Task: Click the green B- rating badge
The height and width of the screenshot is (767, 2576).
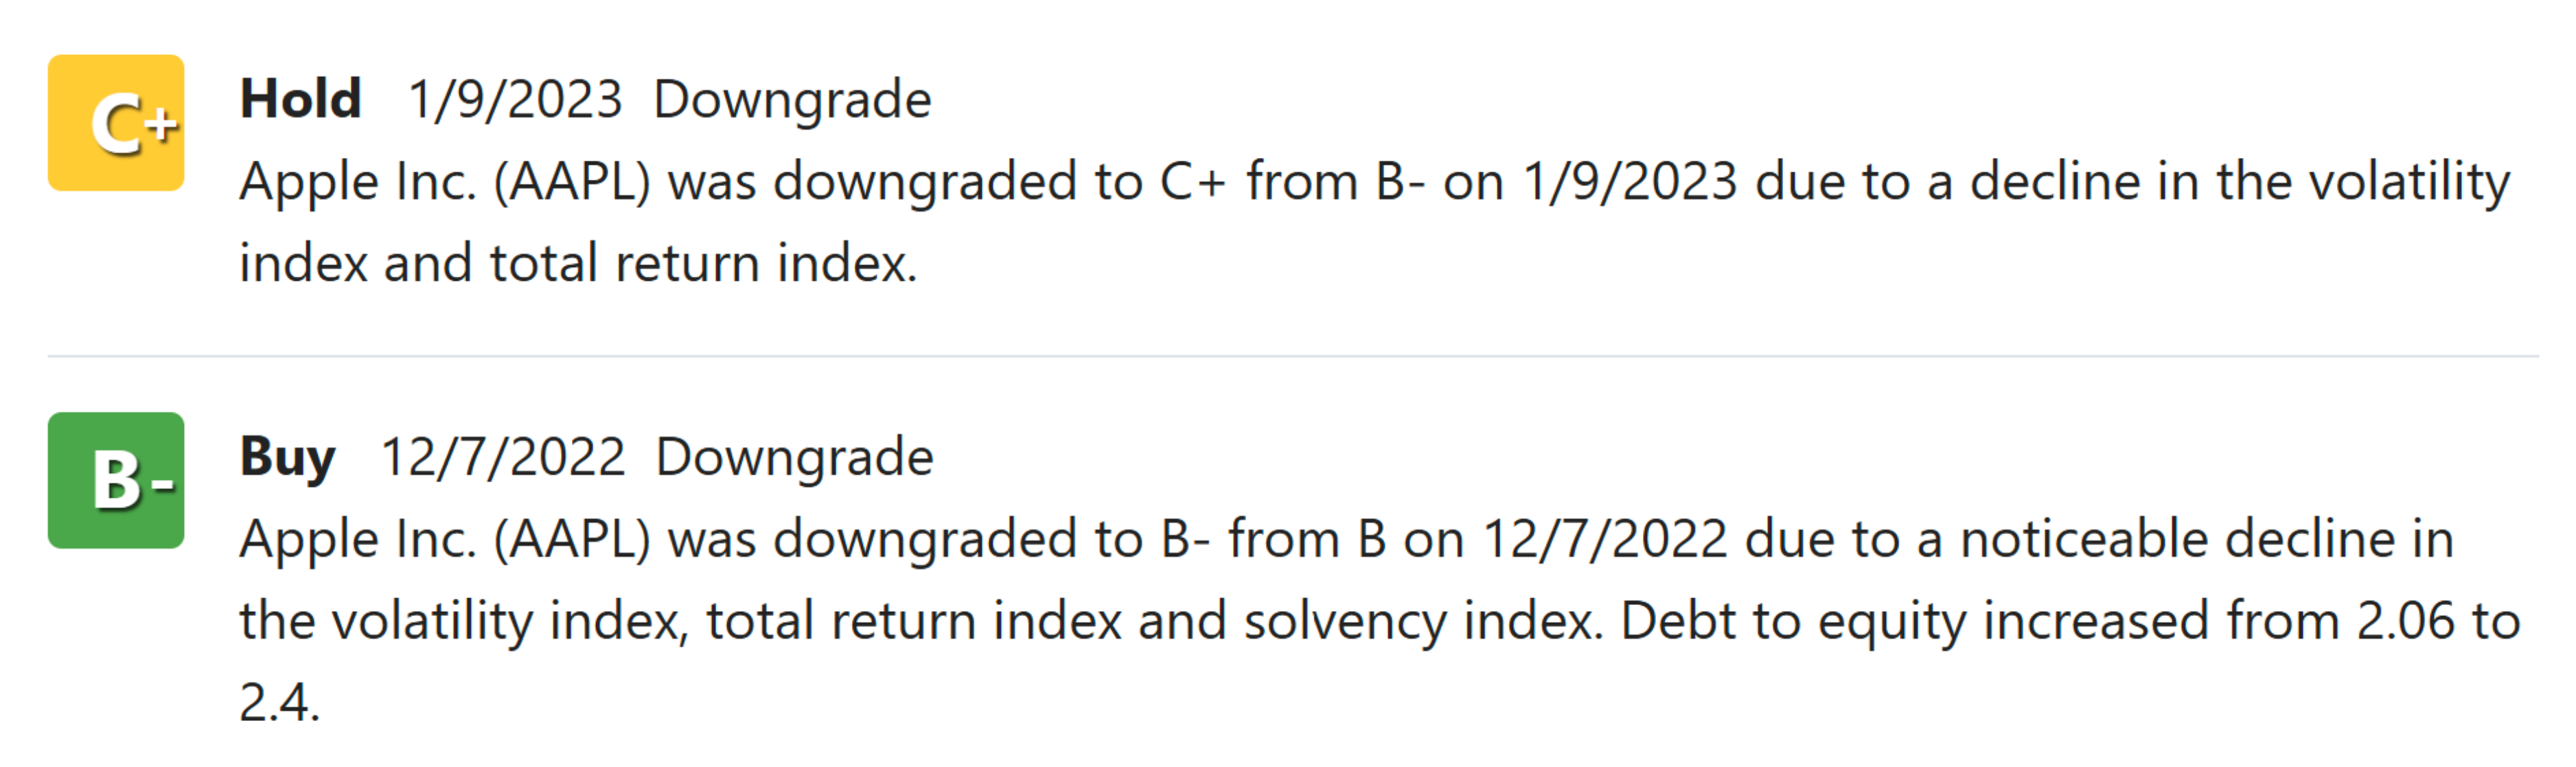Action: 116,480
